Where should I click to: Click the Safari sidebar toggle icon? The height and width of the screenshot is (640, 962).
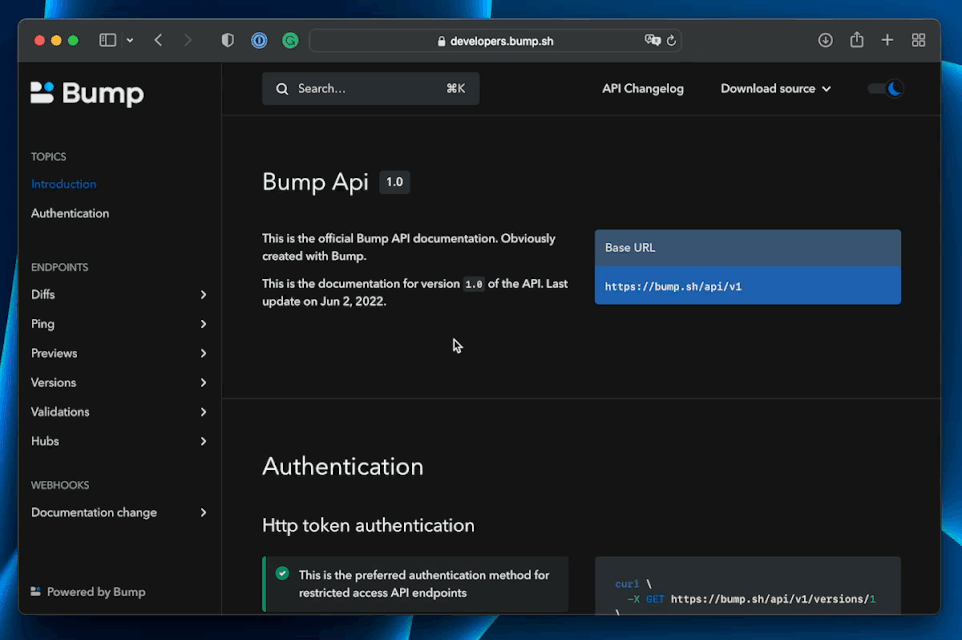pos(108,40)
